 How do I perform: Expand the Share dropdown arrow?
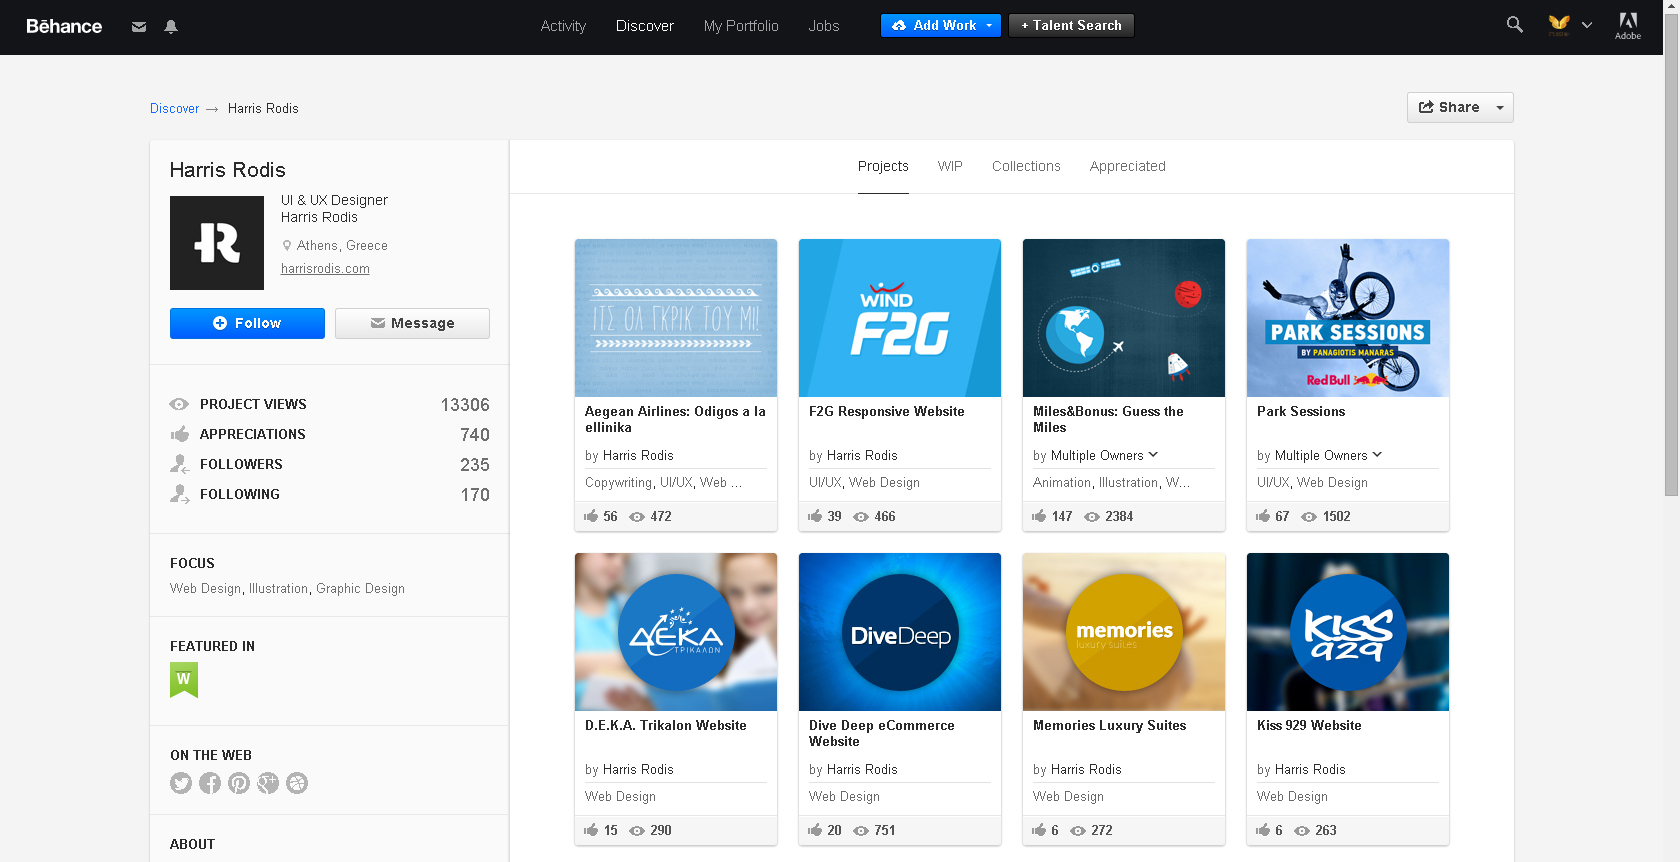1499,108
